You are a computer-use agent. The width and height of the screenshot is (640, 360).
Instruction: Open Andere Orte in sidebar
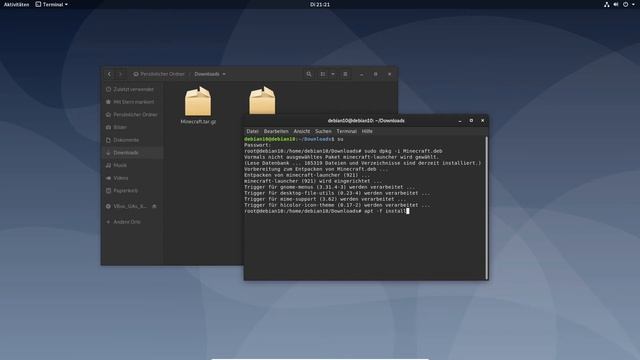(133, 222)
